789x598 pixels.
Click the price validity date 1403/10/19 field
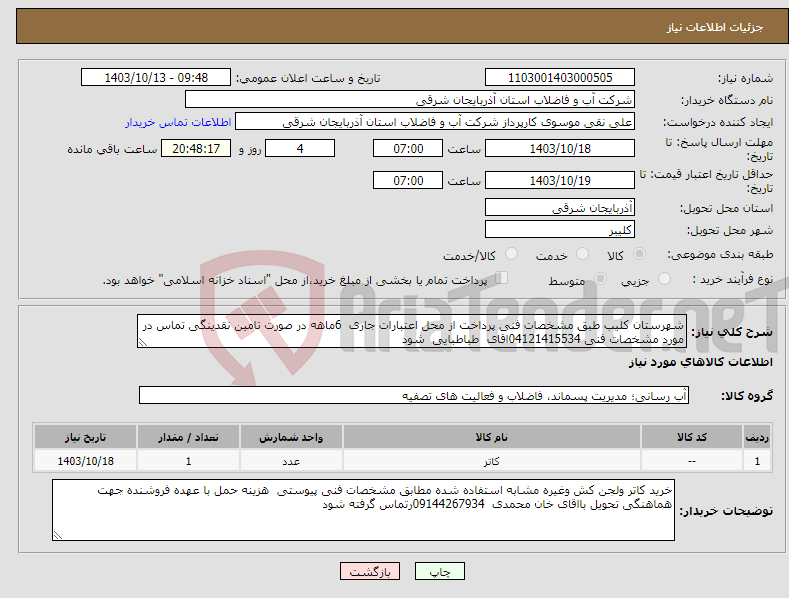point(560,180)
